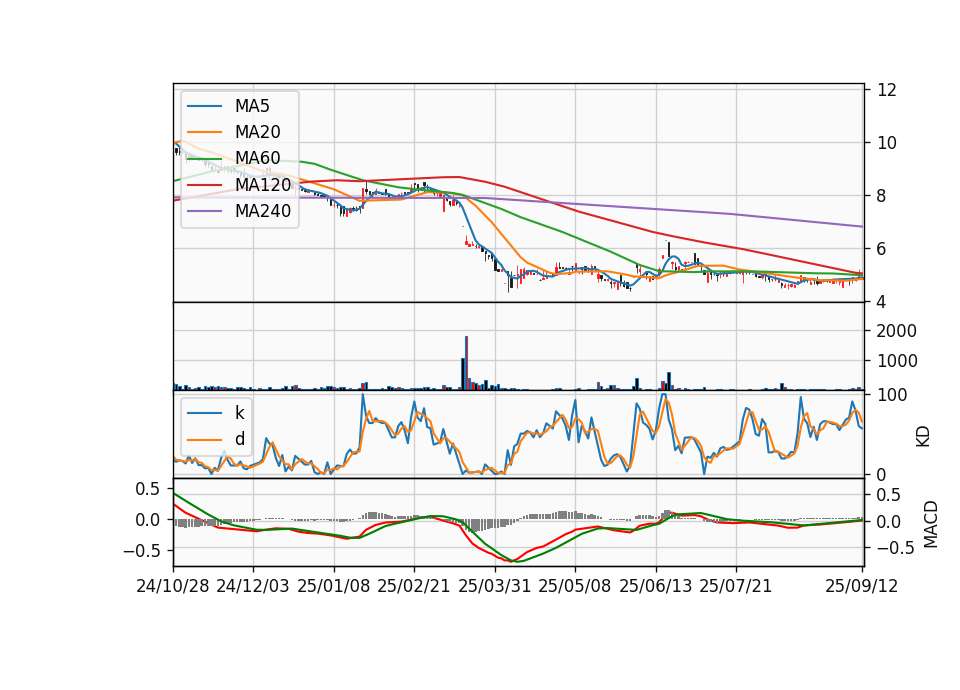Click the 25/09/12 date axis label
The width and height of the screenshot is (960, 690).
[x=862, y=586]
